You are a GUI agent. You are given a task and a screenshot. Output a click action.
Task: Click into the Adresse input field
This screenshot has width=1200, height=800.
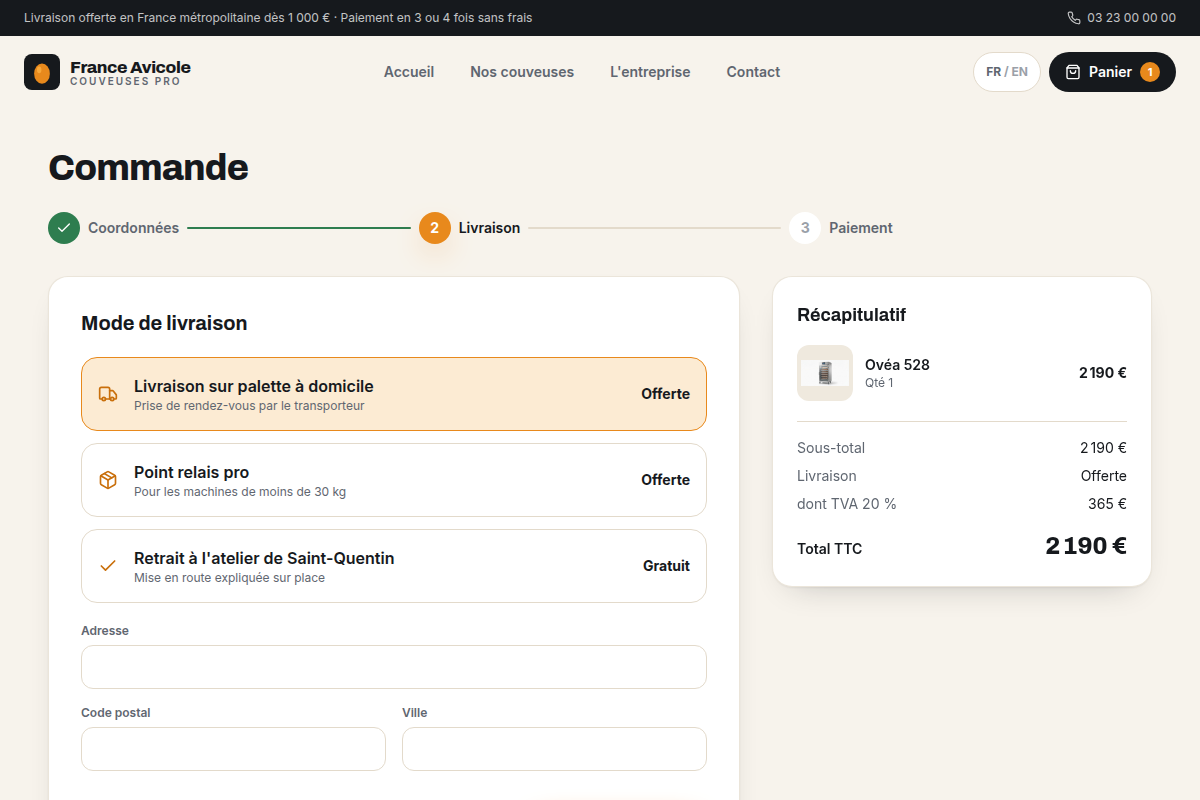(x=394, y=667)
